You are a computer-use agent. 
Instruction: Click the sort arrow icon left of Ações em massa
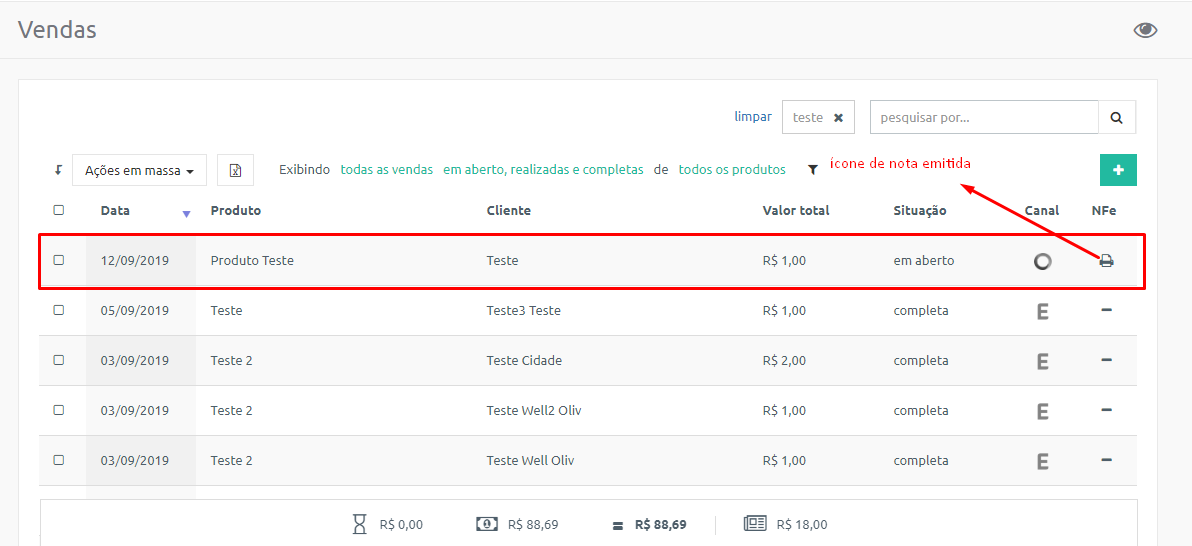58,170
